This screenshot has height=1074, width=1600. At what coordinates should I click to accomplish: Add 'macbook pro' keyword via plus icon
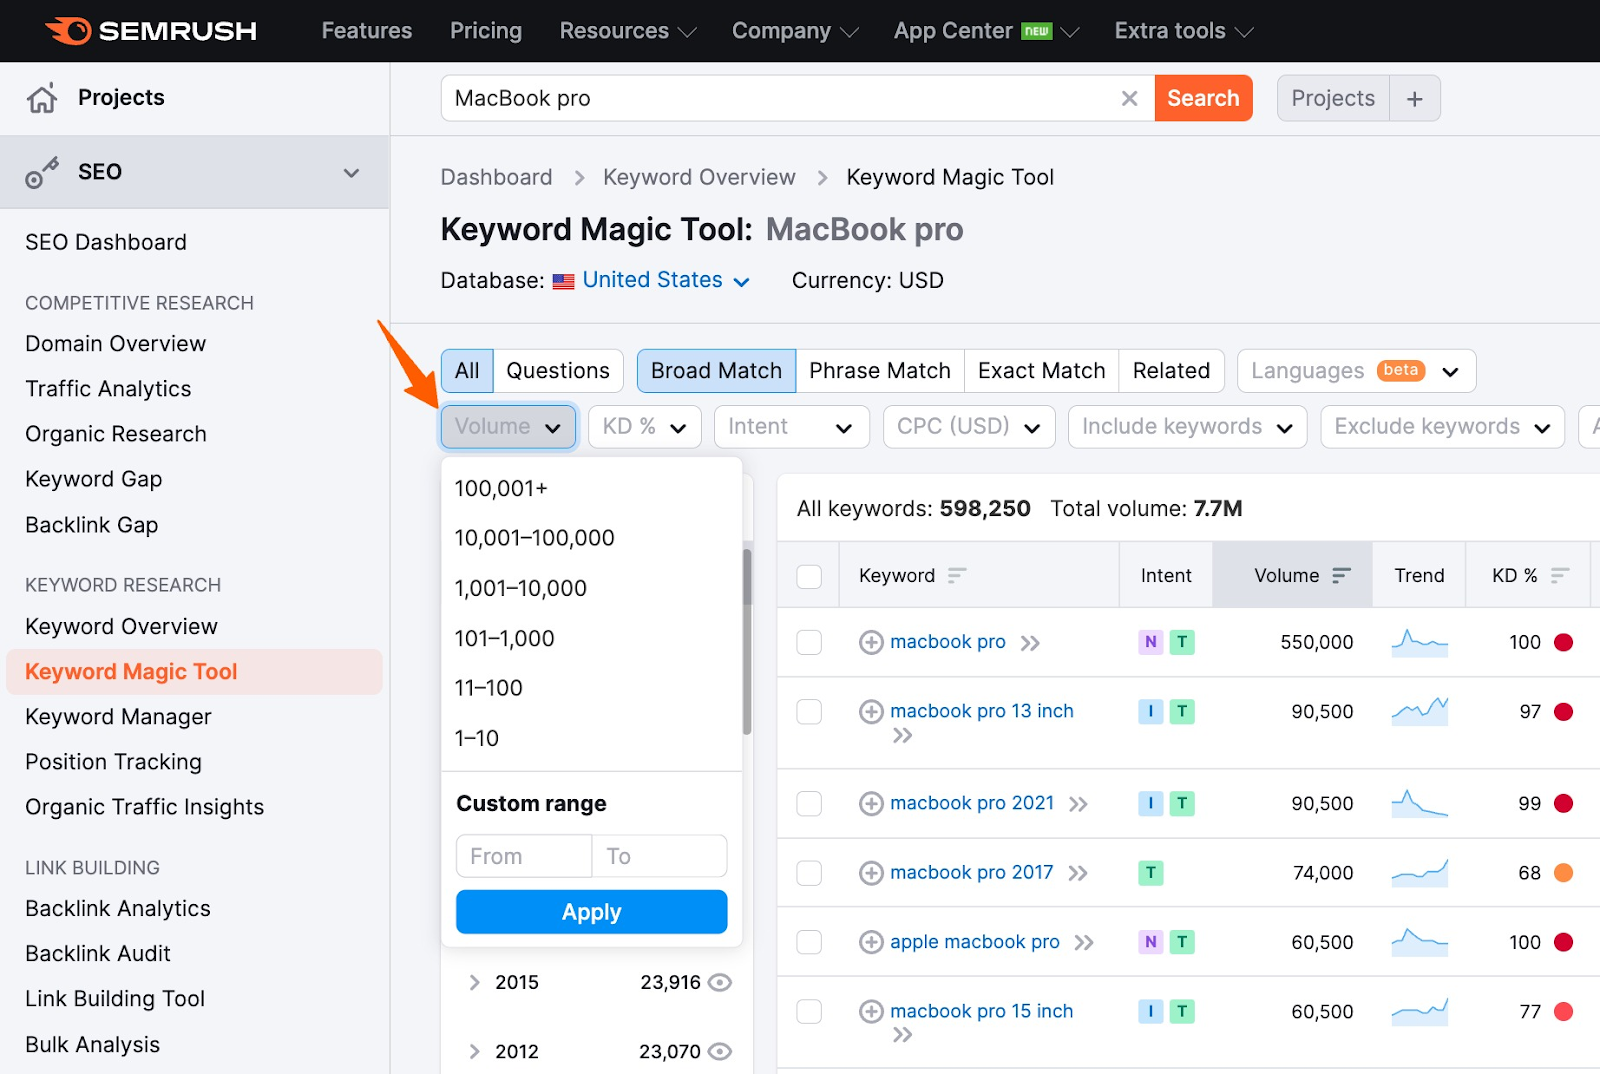(x=871, y=642)
